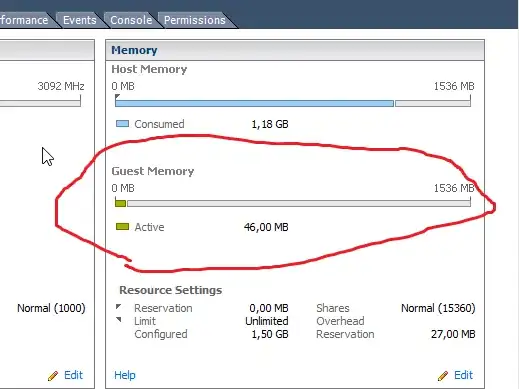Select the Memory panel header

click(295, 50)
